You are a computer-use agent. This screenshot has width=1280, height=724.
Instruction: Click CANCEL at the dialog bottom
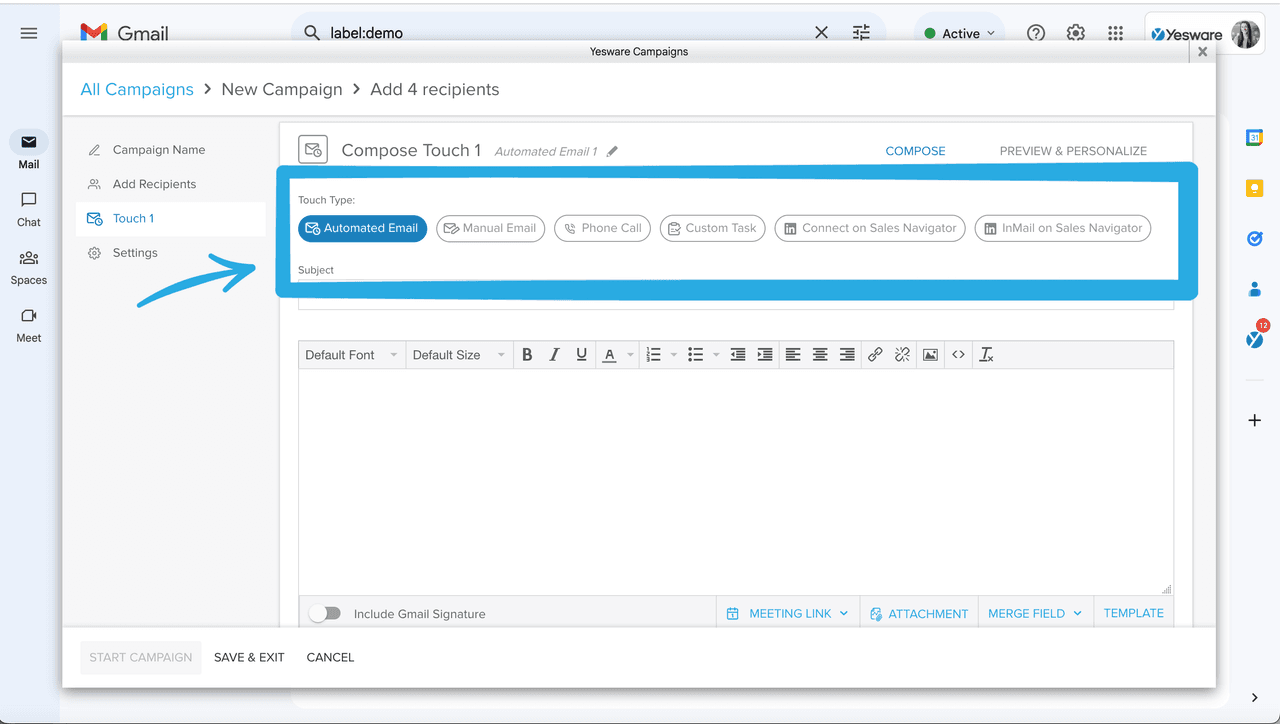(330, 657)
